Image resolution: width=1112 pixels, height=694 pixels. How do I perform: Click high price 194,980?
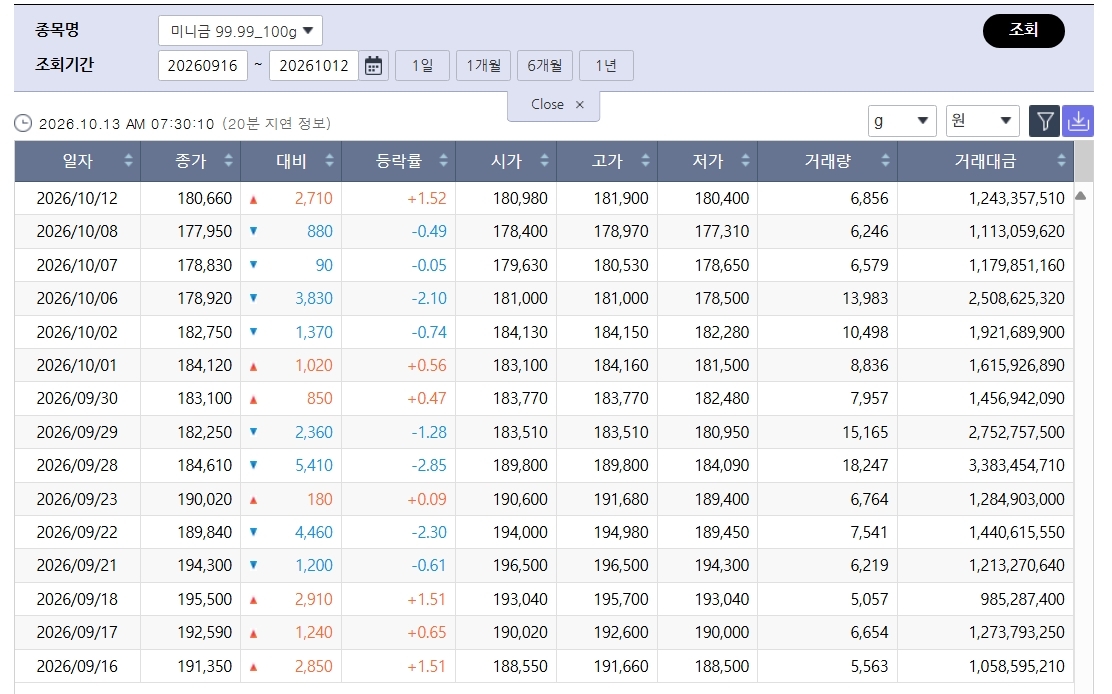621,532
